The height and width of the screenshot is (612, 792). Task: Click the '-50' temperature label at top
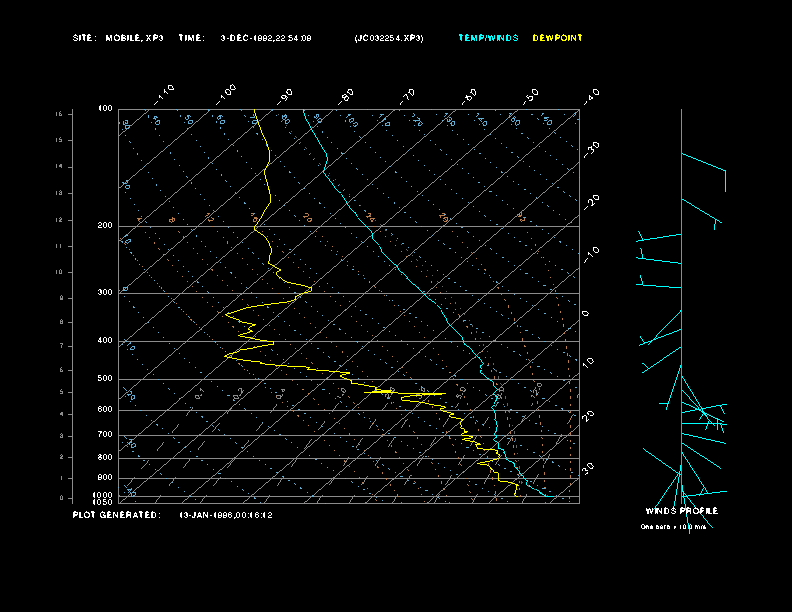coord(531,96)
